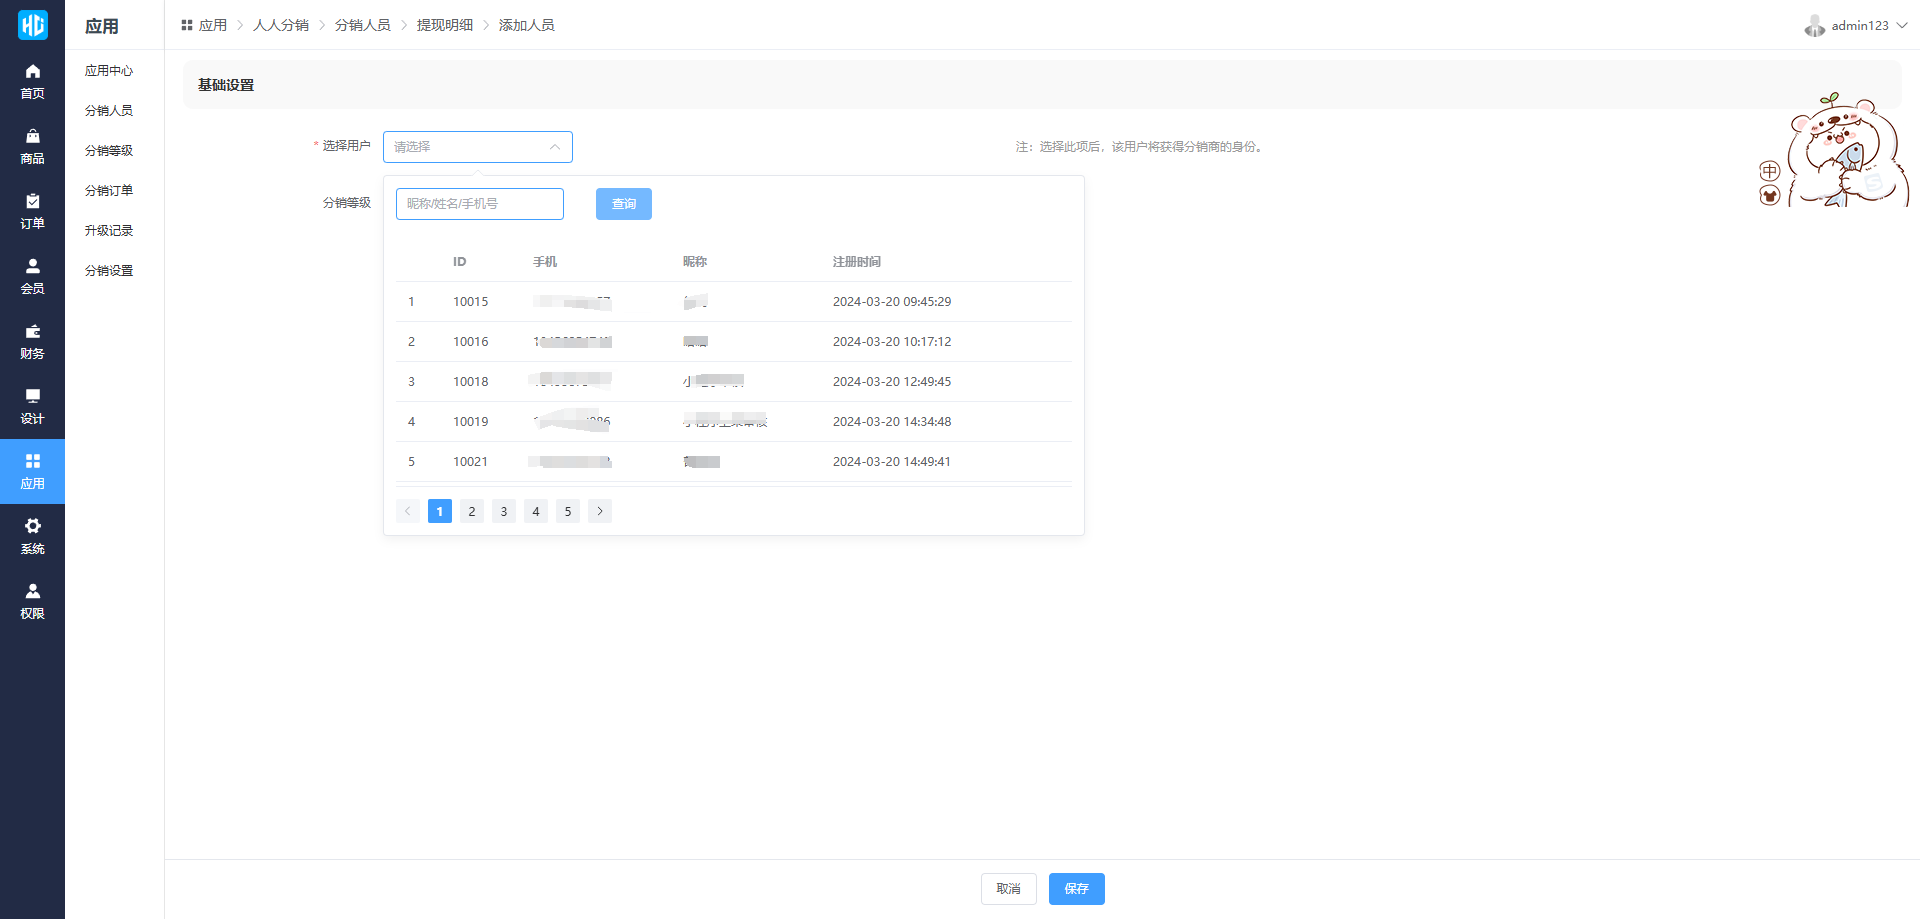1920x919 pixels.
Task: Open 分销等级 in the submenu
Action: pyautogui.click(x=109, y=151)
